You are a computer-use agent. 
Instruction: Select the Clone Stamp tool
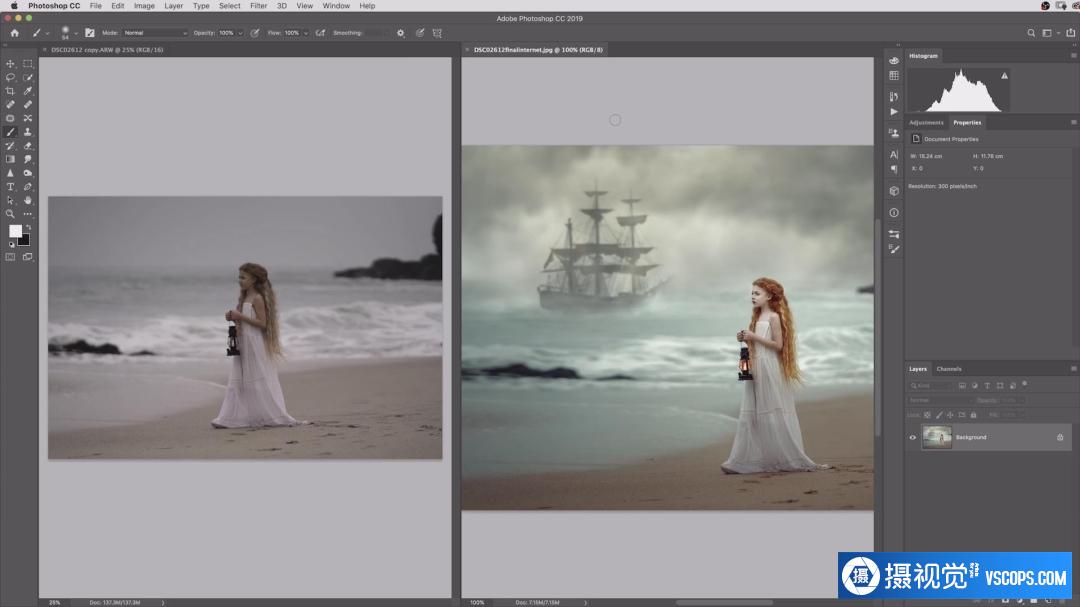pos(28,132)
